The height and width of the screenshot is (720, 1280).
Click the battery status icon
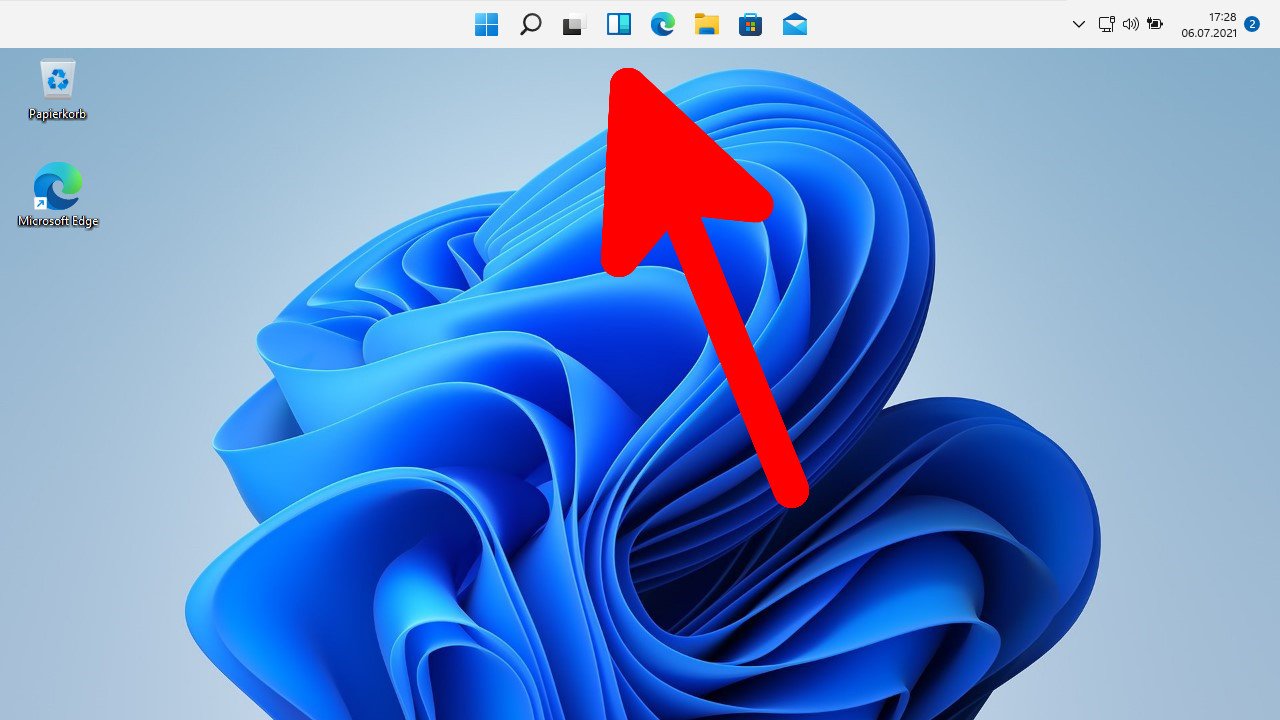(1156, 24)
